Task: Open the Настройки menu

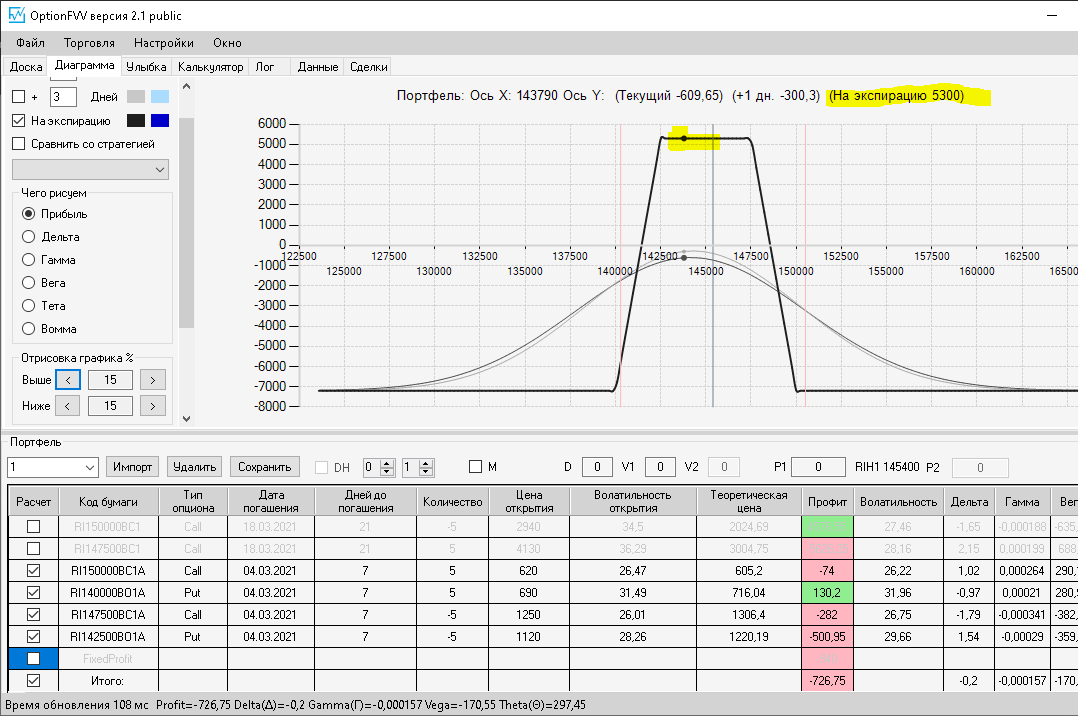Action: click(163, 43)
